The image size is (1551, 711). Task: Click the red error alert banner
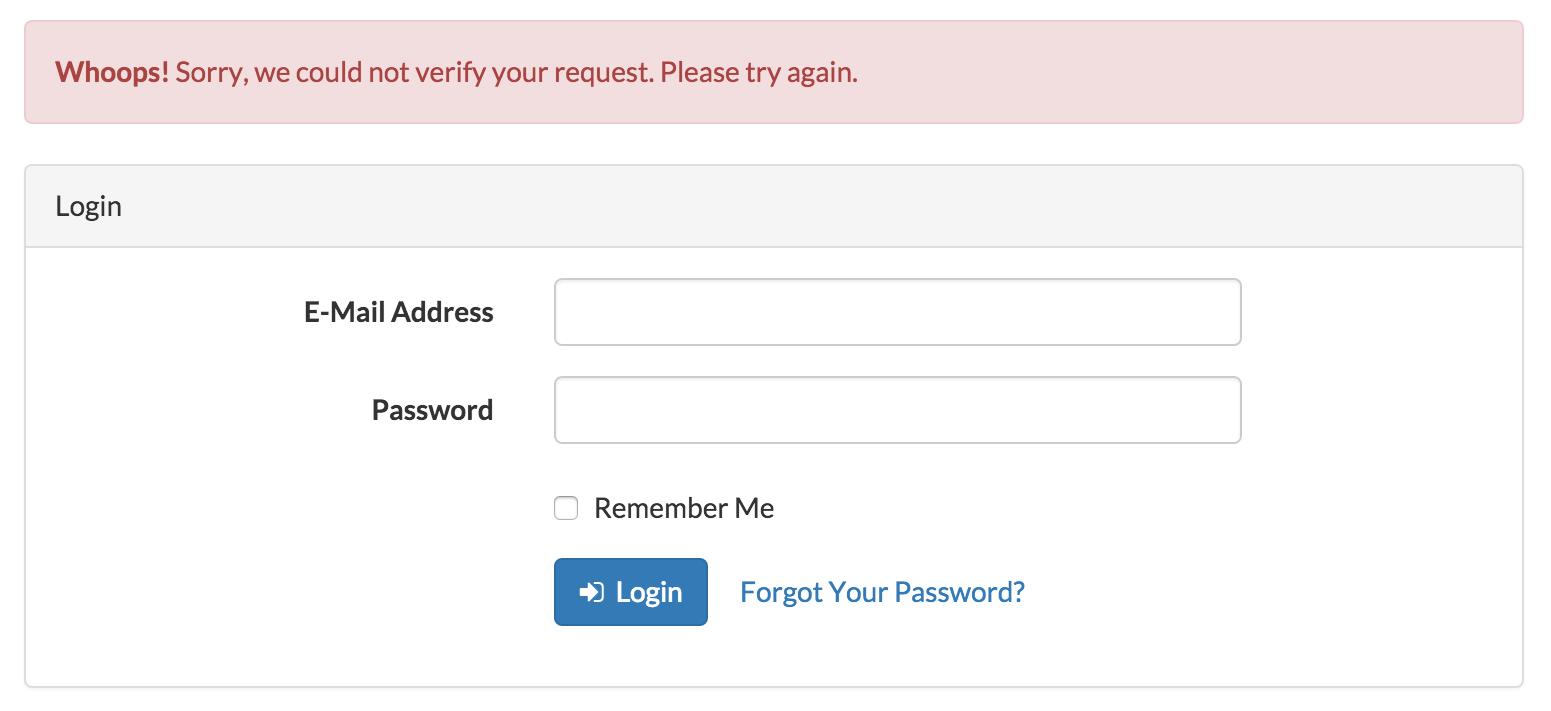pyautogui.click(x=773, y=72)
